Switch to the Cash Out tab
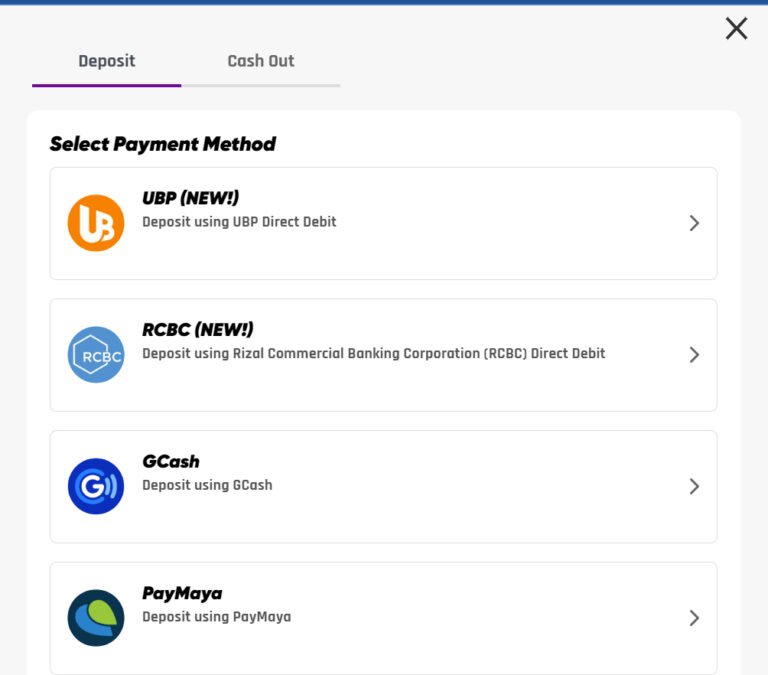Viewport: 768px width, 675px height. (261, 61)
